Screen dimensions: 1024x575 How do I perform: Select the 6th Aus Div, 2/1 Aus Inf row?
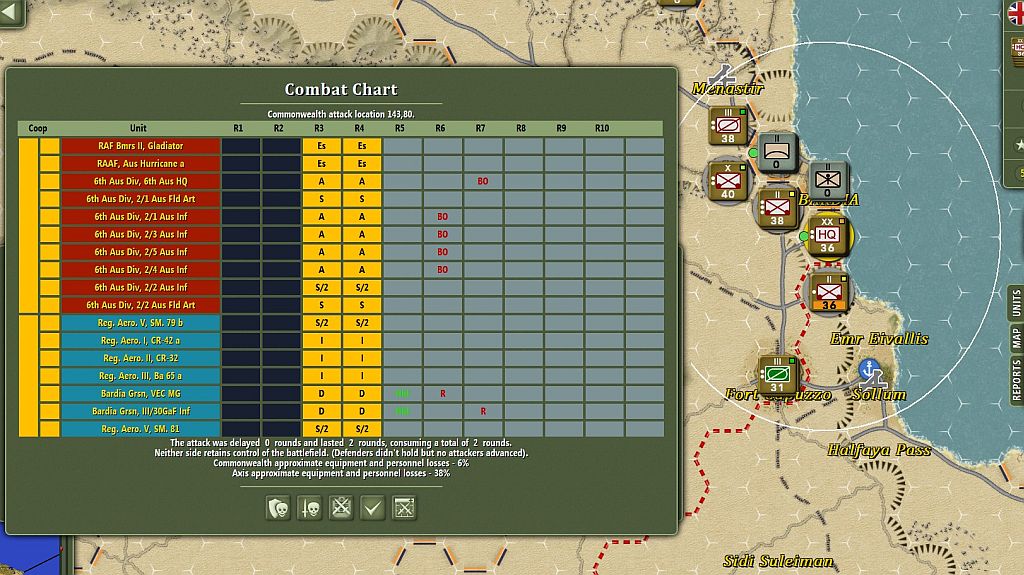[x=140, y=216]
